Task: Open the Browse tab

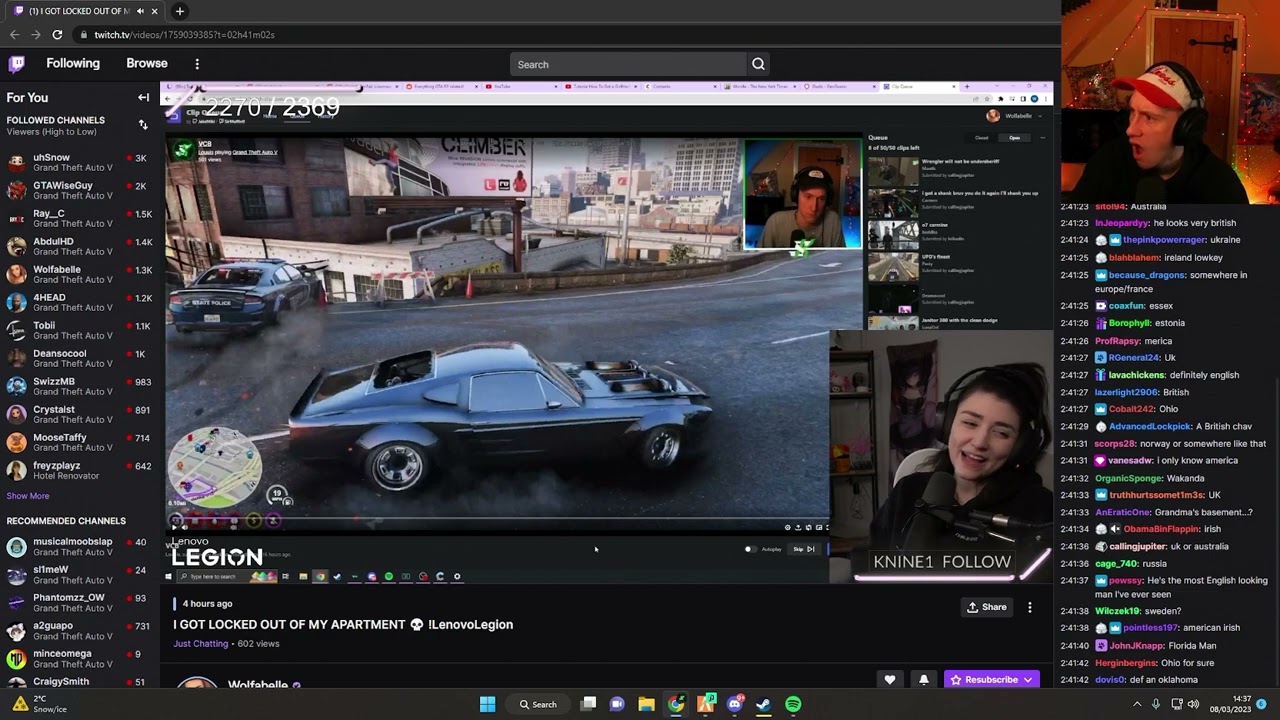Action: pos(147,63)
